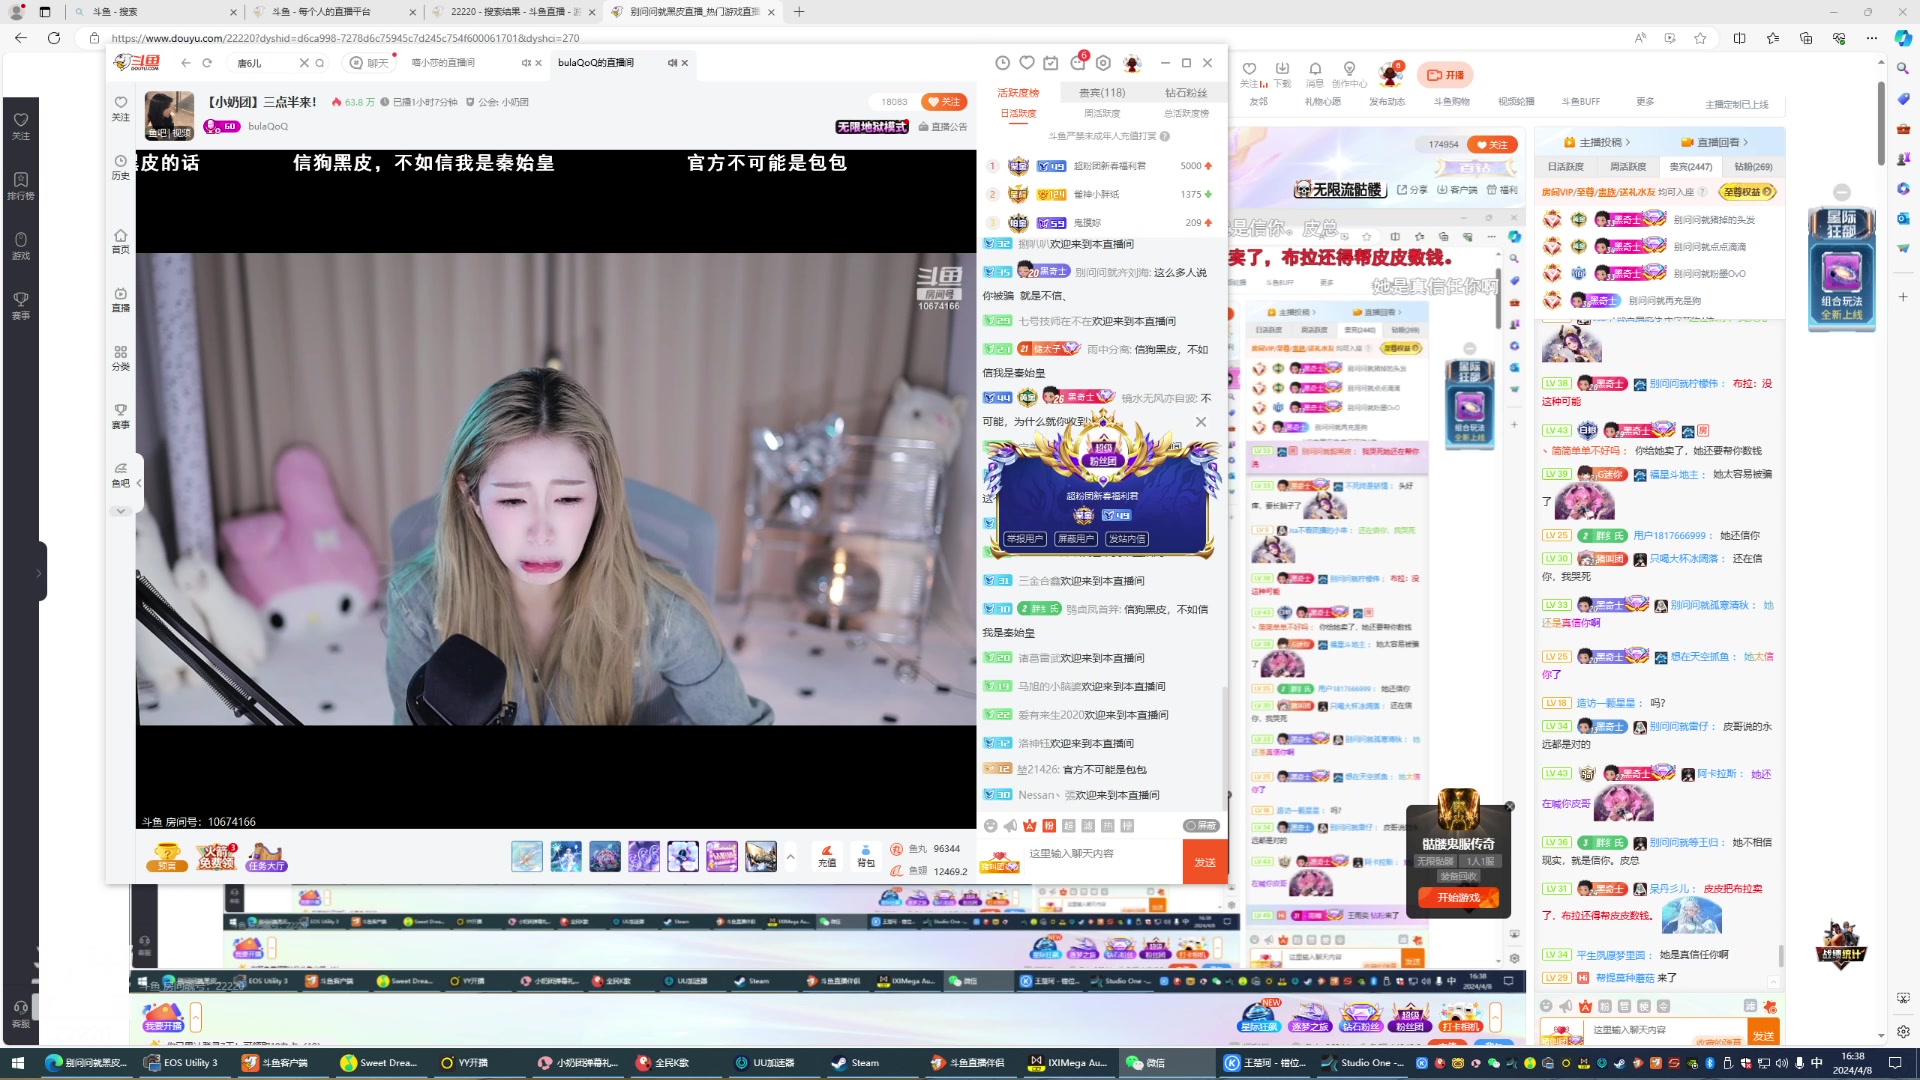Select the 活跃度榜 tab
Screen dimensions: 1920x1080
[x=1018, y=92]
